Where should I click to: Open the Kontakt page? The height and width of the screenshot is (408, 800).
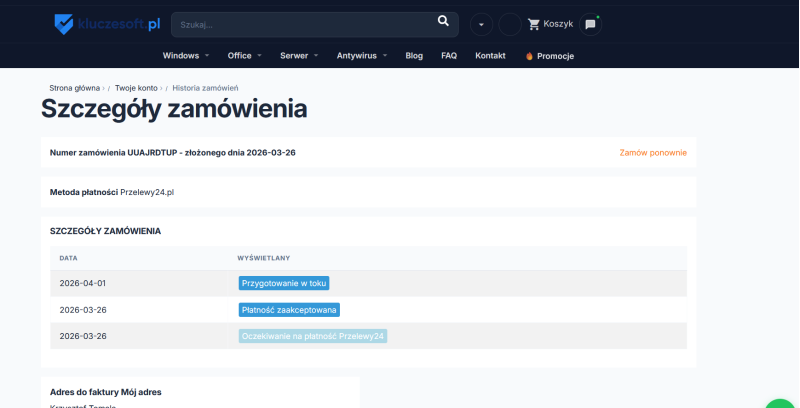click(x=490, y=56)
